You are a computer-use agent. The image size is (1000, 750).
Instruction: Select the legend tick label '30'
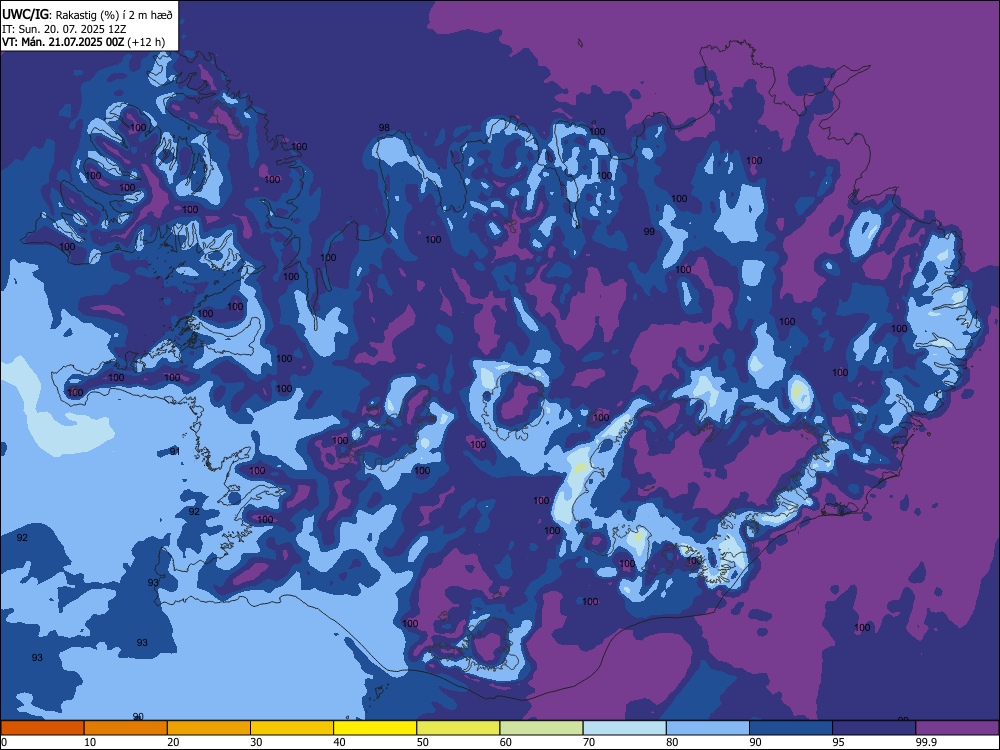pos(256,742)
